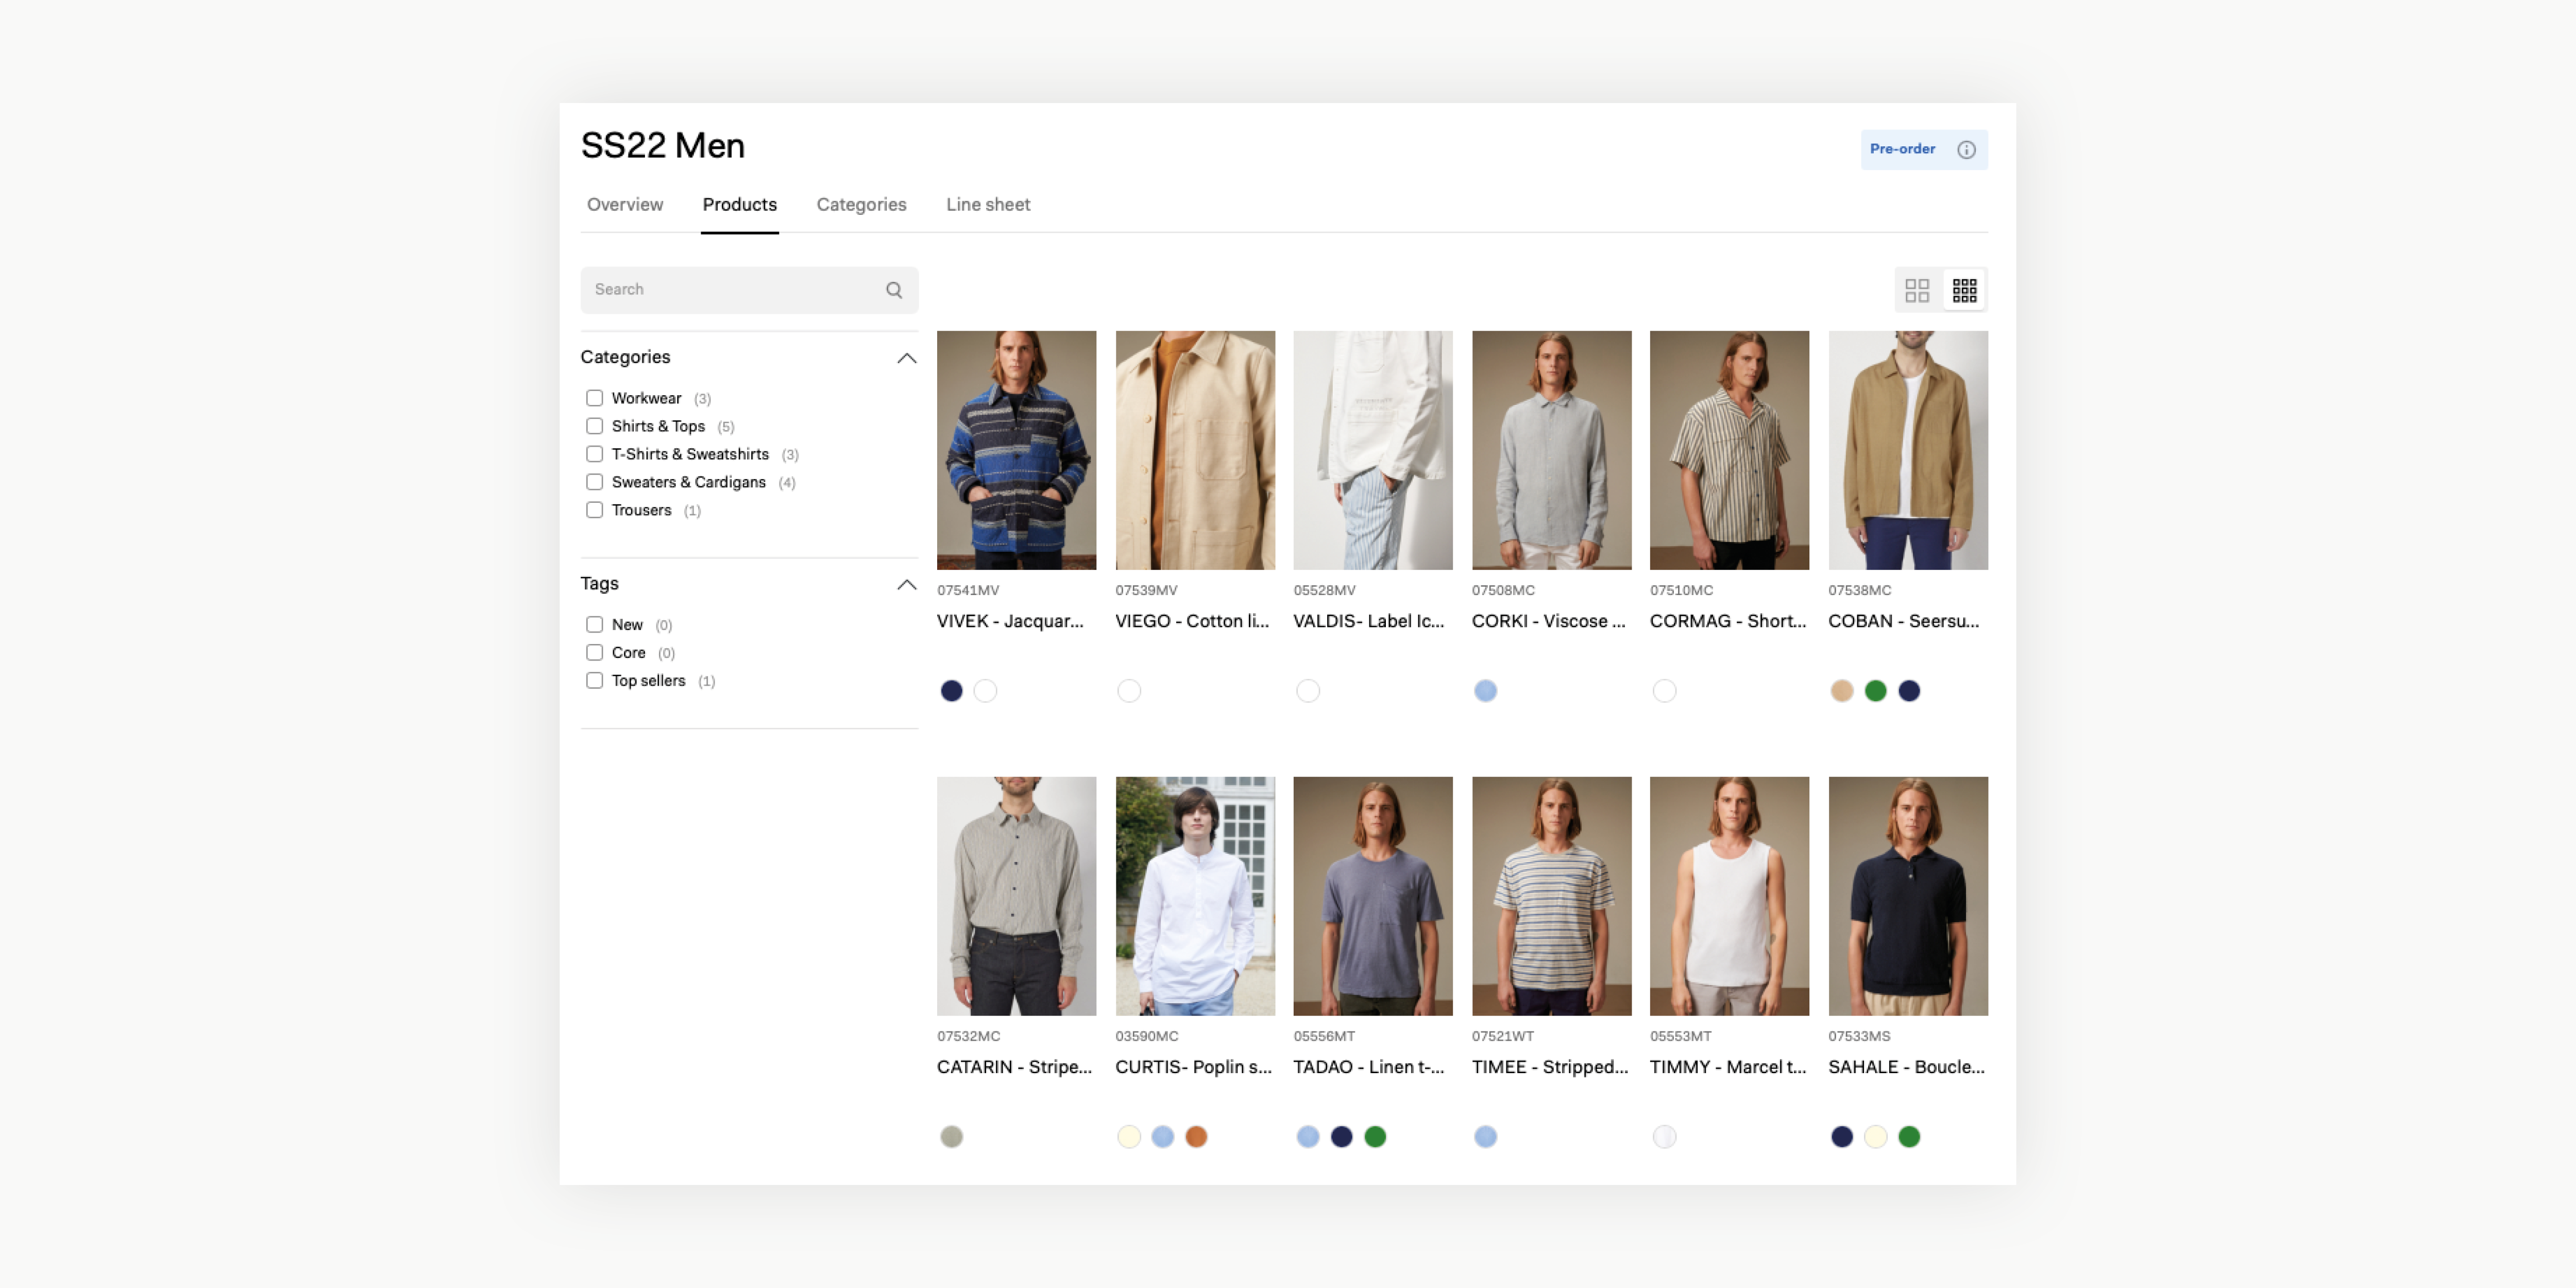Open the Line sheet tab
Viewport: 2576px width, 1288px height.
(x=988, y=205)
